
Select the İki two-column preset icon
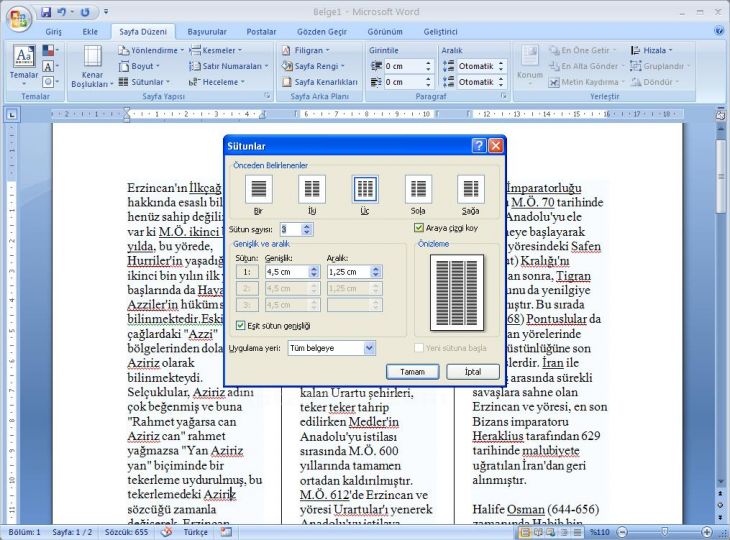pyautogui.click(x=312, y=189)
